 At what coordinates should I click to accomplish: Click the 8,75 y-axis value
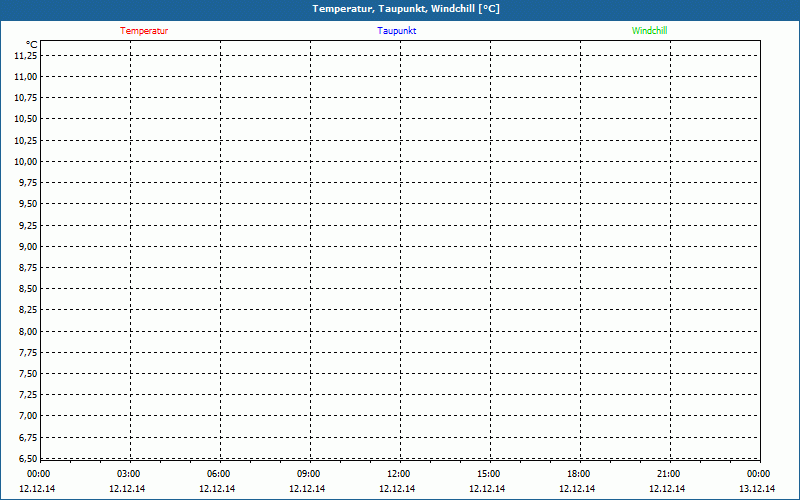pos(28,268)
